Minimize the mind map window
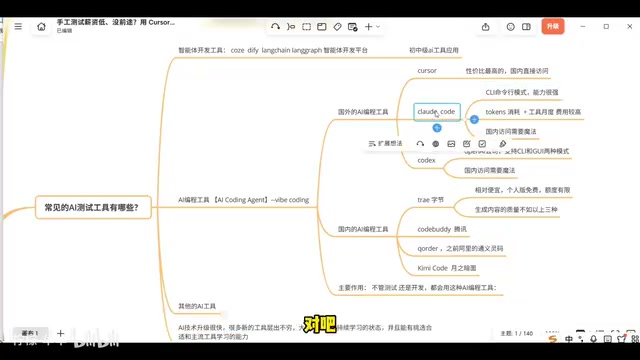The height and width of the screenshot is (360, 640). point(583,27)
